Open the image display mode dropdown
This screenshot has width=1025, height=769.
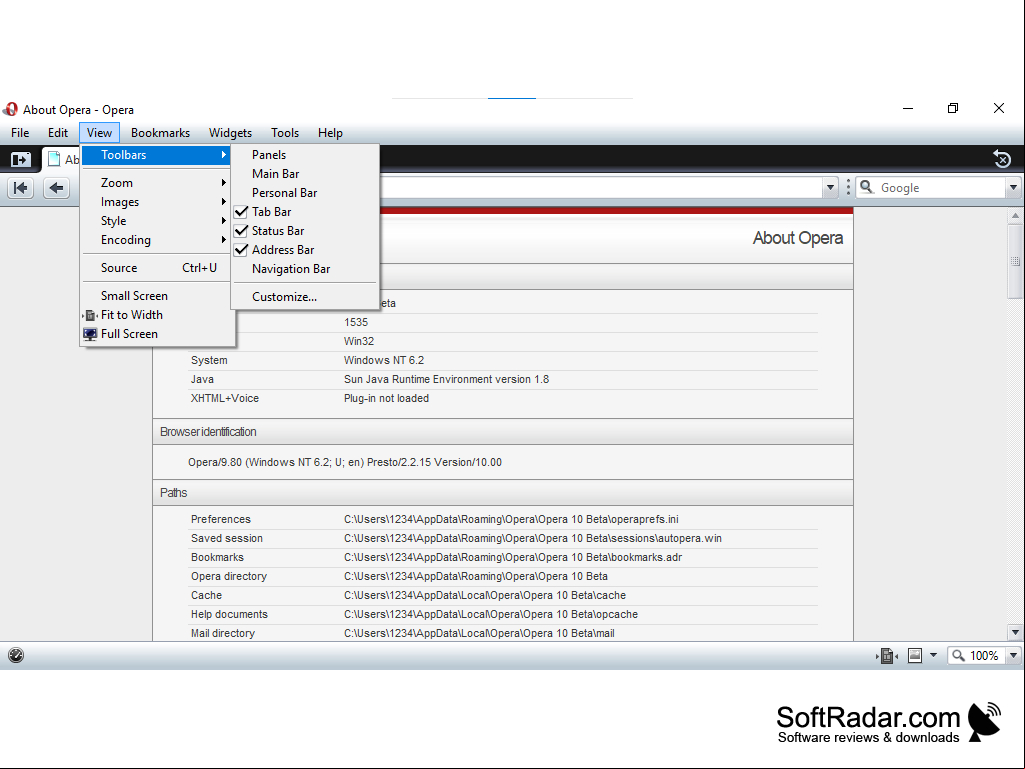[933, 655]
